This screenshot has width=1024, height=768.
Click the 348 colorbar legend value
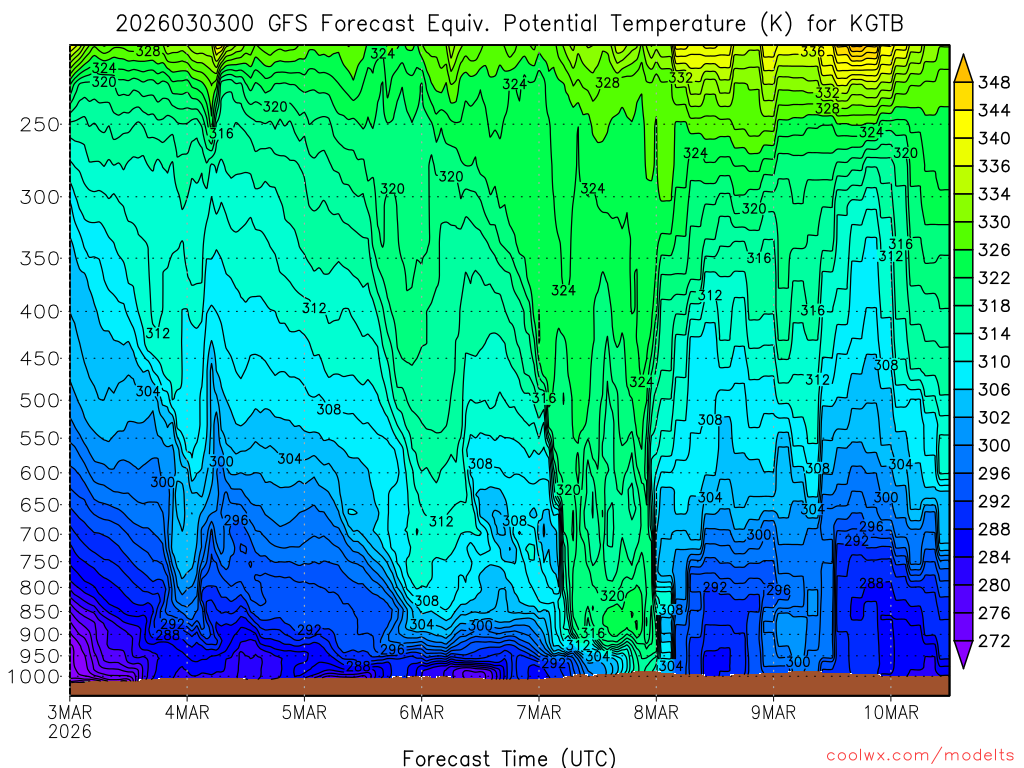click(x=994, y=82)
